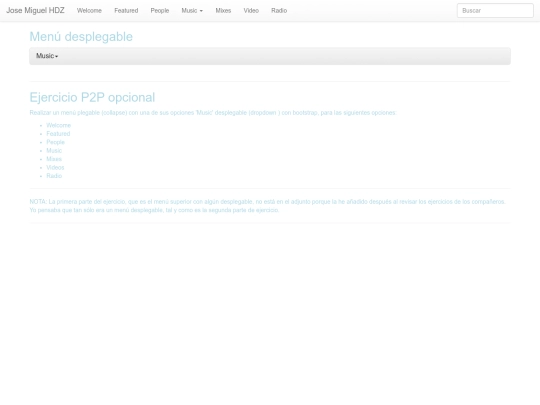Click the Jose Miguel HDZ brand link
This screenshot has width=540, height=405.
coord(35,10)
